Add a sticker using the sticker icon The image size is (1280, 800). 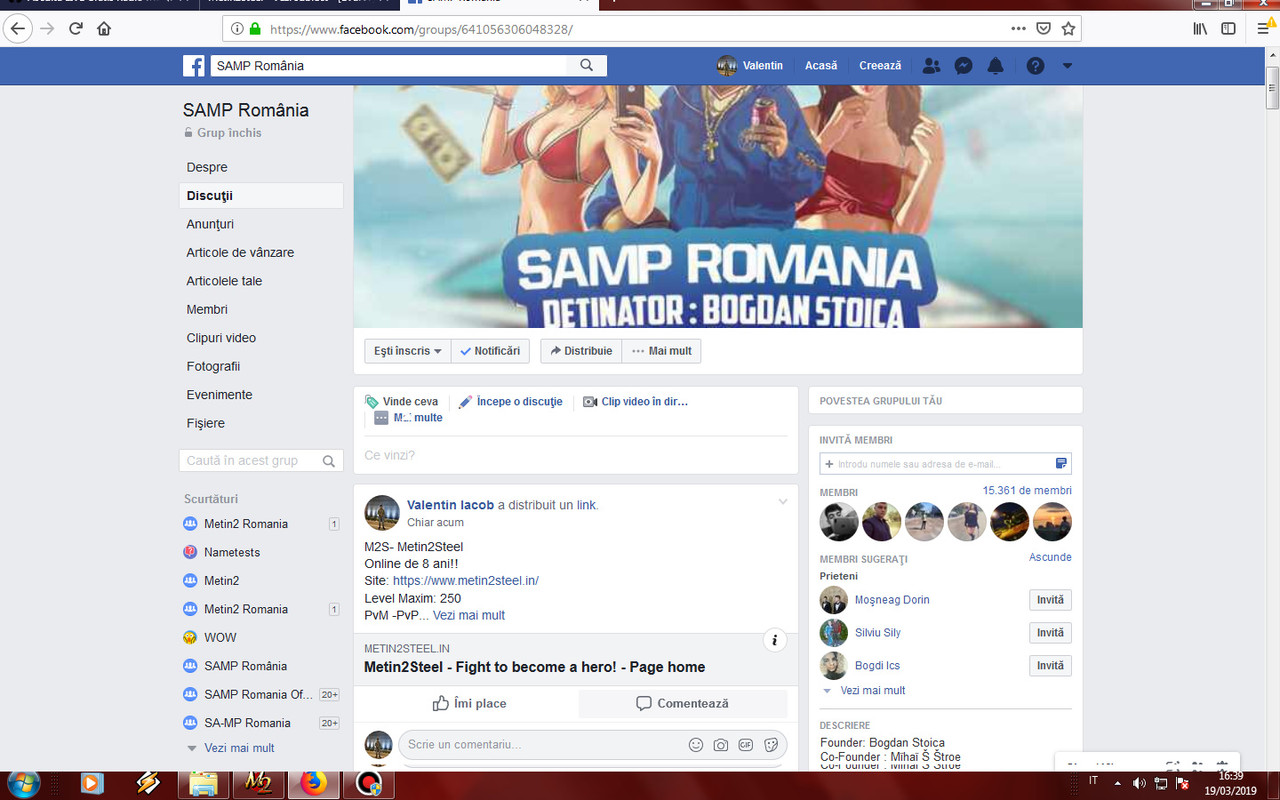click(770, 745)
